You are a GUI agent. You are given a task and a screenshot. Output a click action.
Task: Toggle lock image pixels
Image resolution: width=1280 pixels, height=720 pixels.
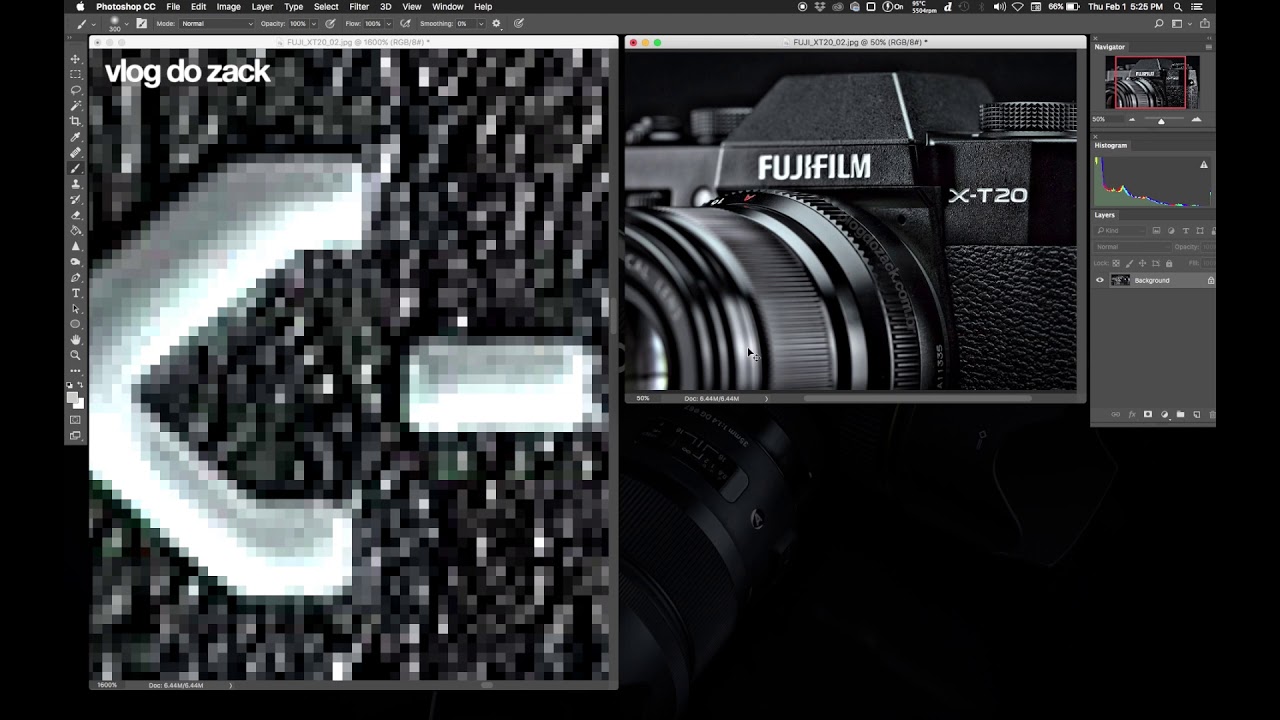(x=1129, y=263)
